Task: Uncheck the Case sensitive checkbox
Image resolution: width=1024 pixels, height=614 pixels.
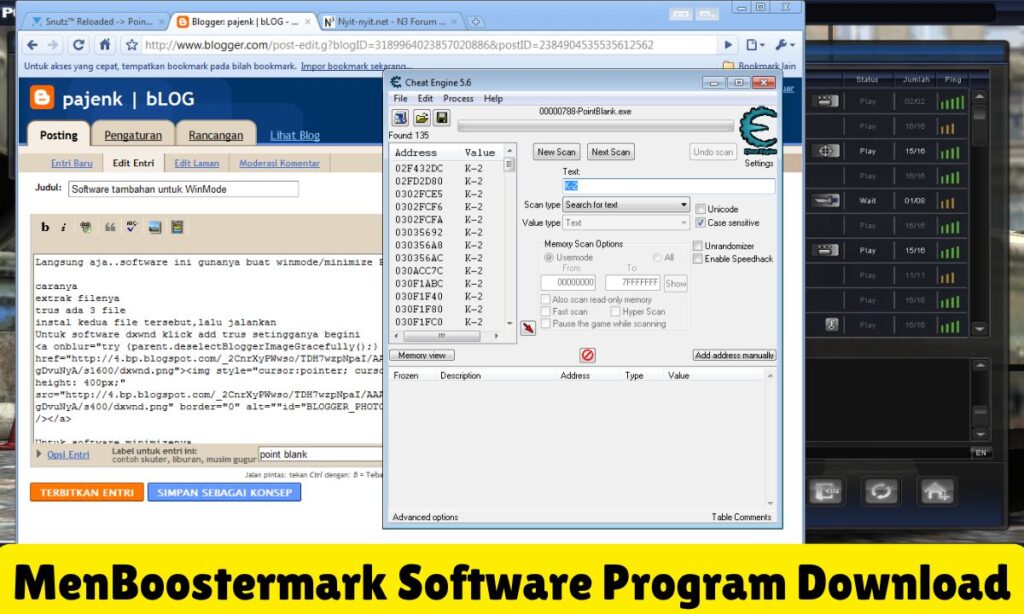Action: pyautogui.click(x=700, y=223)
